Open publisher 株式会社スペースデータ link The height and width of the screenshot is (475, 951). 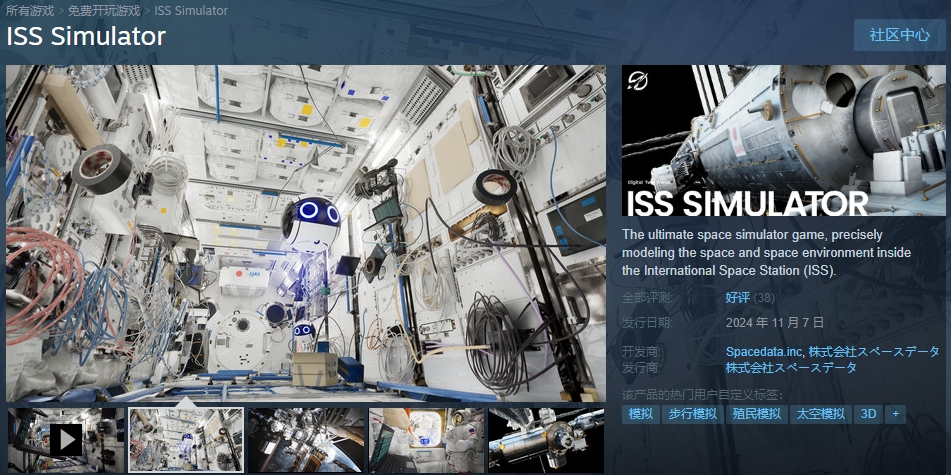(x=791, y=368)
